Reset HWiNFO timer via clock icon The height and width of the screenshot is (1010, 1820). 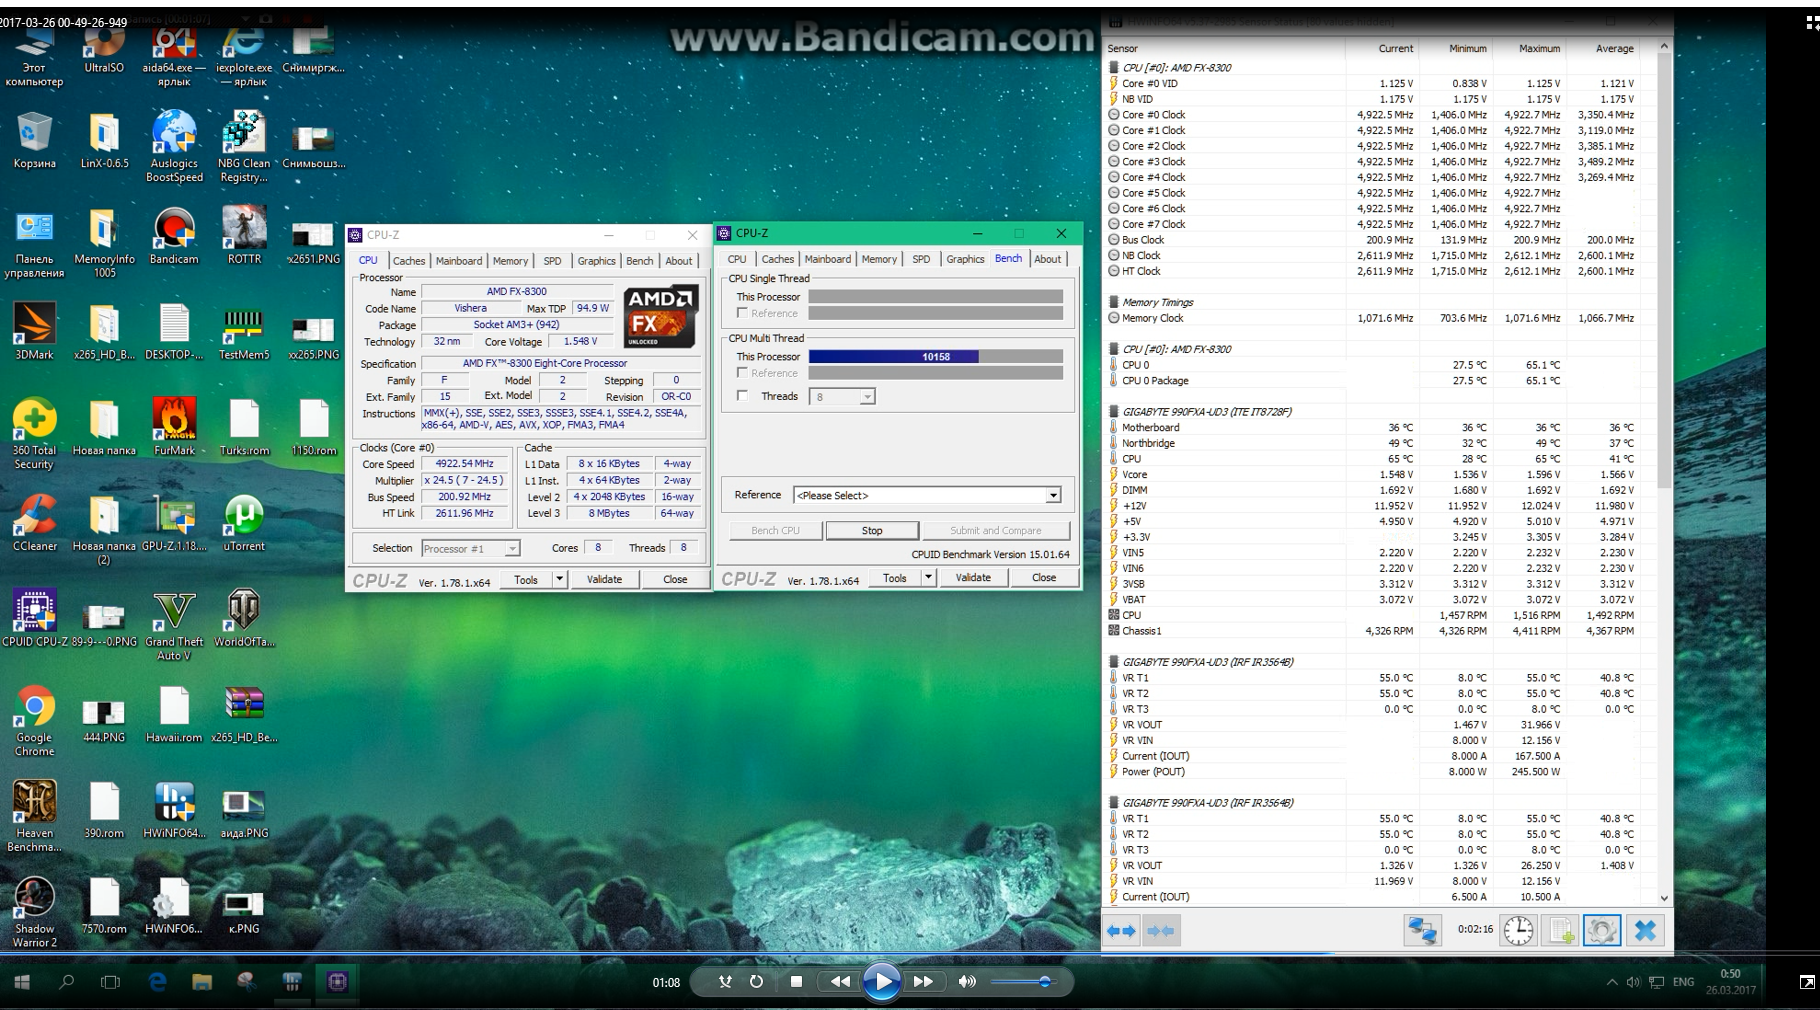1518,931
